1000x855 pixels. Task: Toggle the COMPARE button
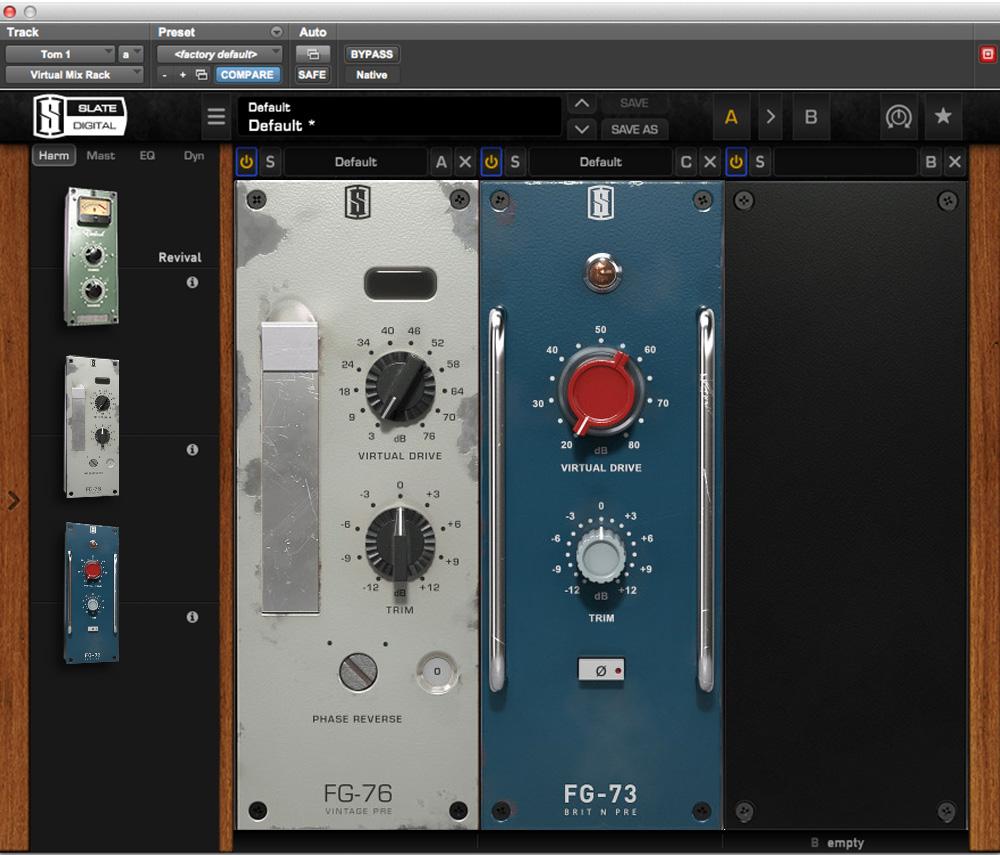pyautogui.click(x=247, y=75)
